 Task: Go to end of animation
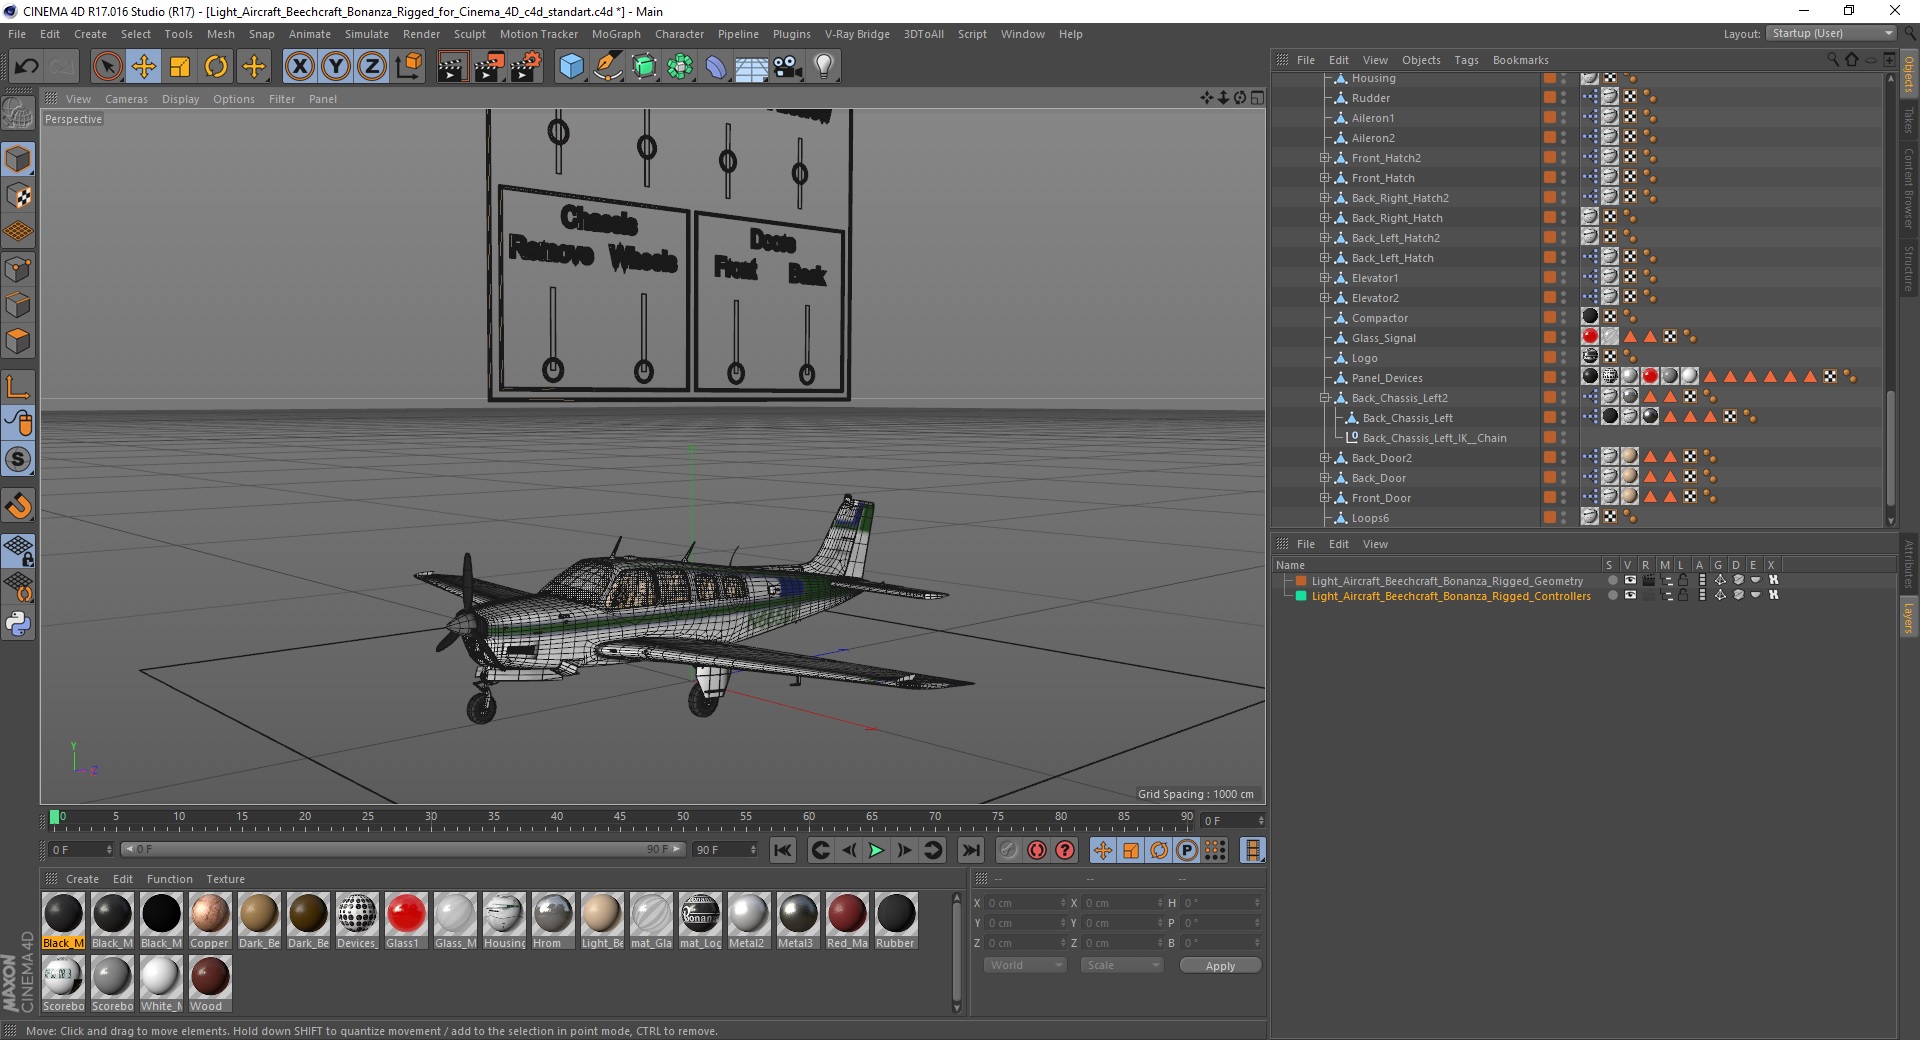point(970,850)
